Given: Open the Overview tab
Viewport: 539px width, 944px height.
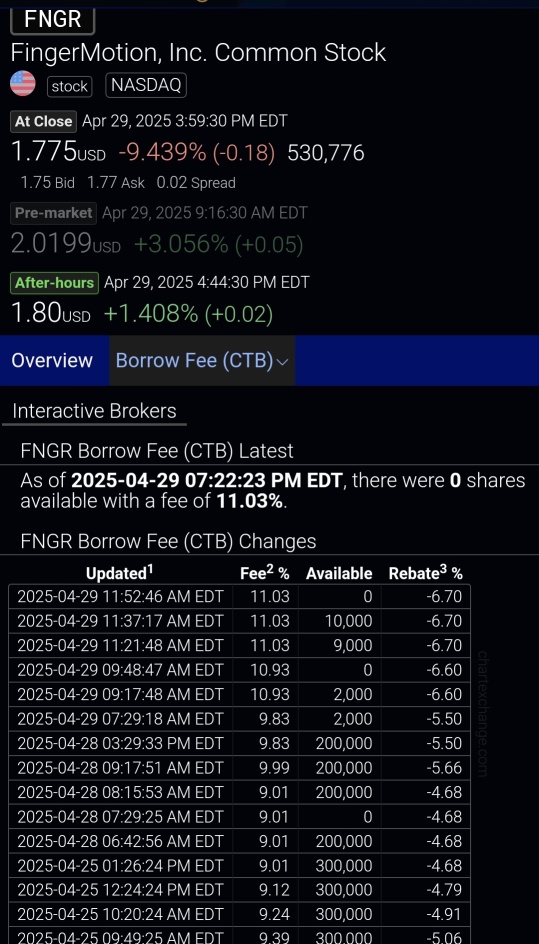Looking at the screenshot, I should [x=52, y=360].
